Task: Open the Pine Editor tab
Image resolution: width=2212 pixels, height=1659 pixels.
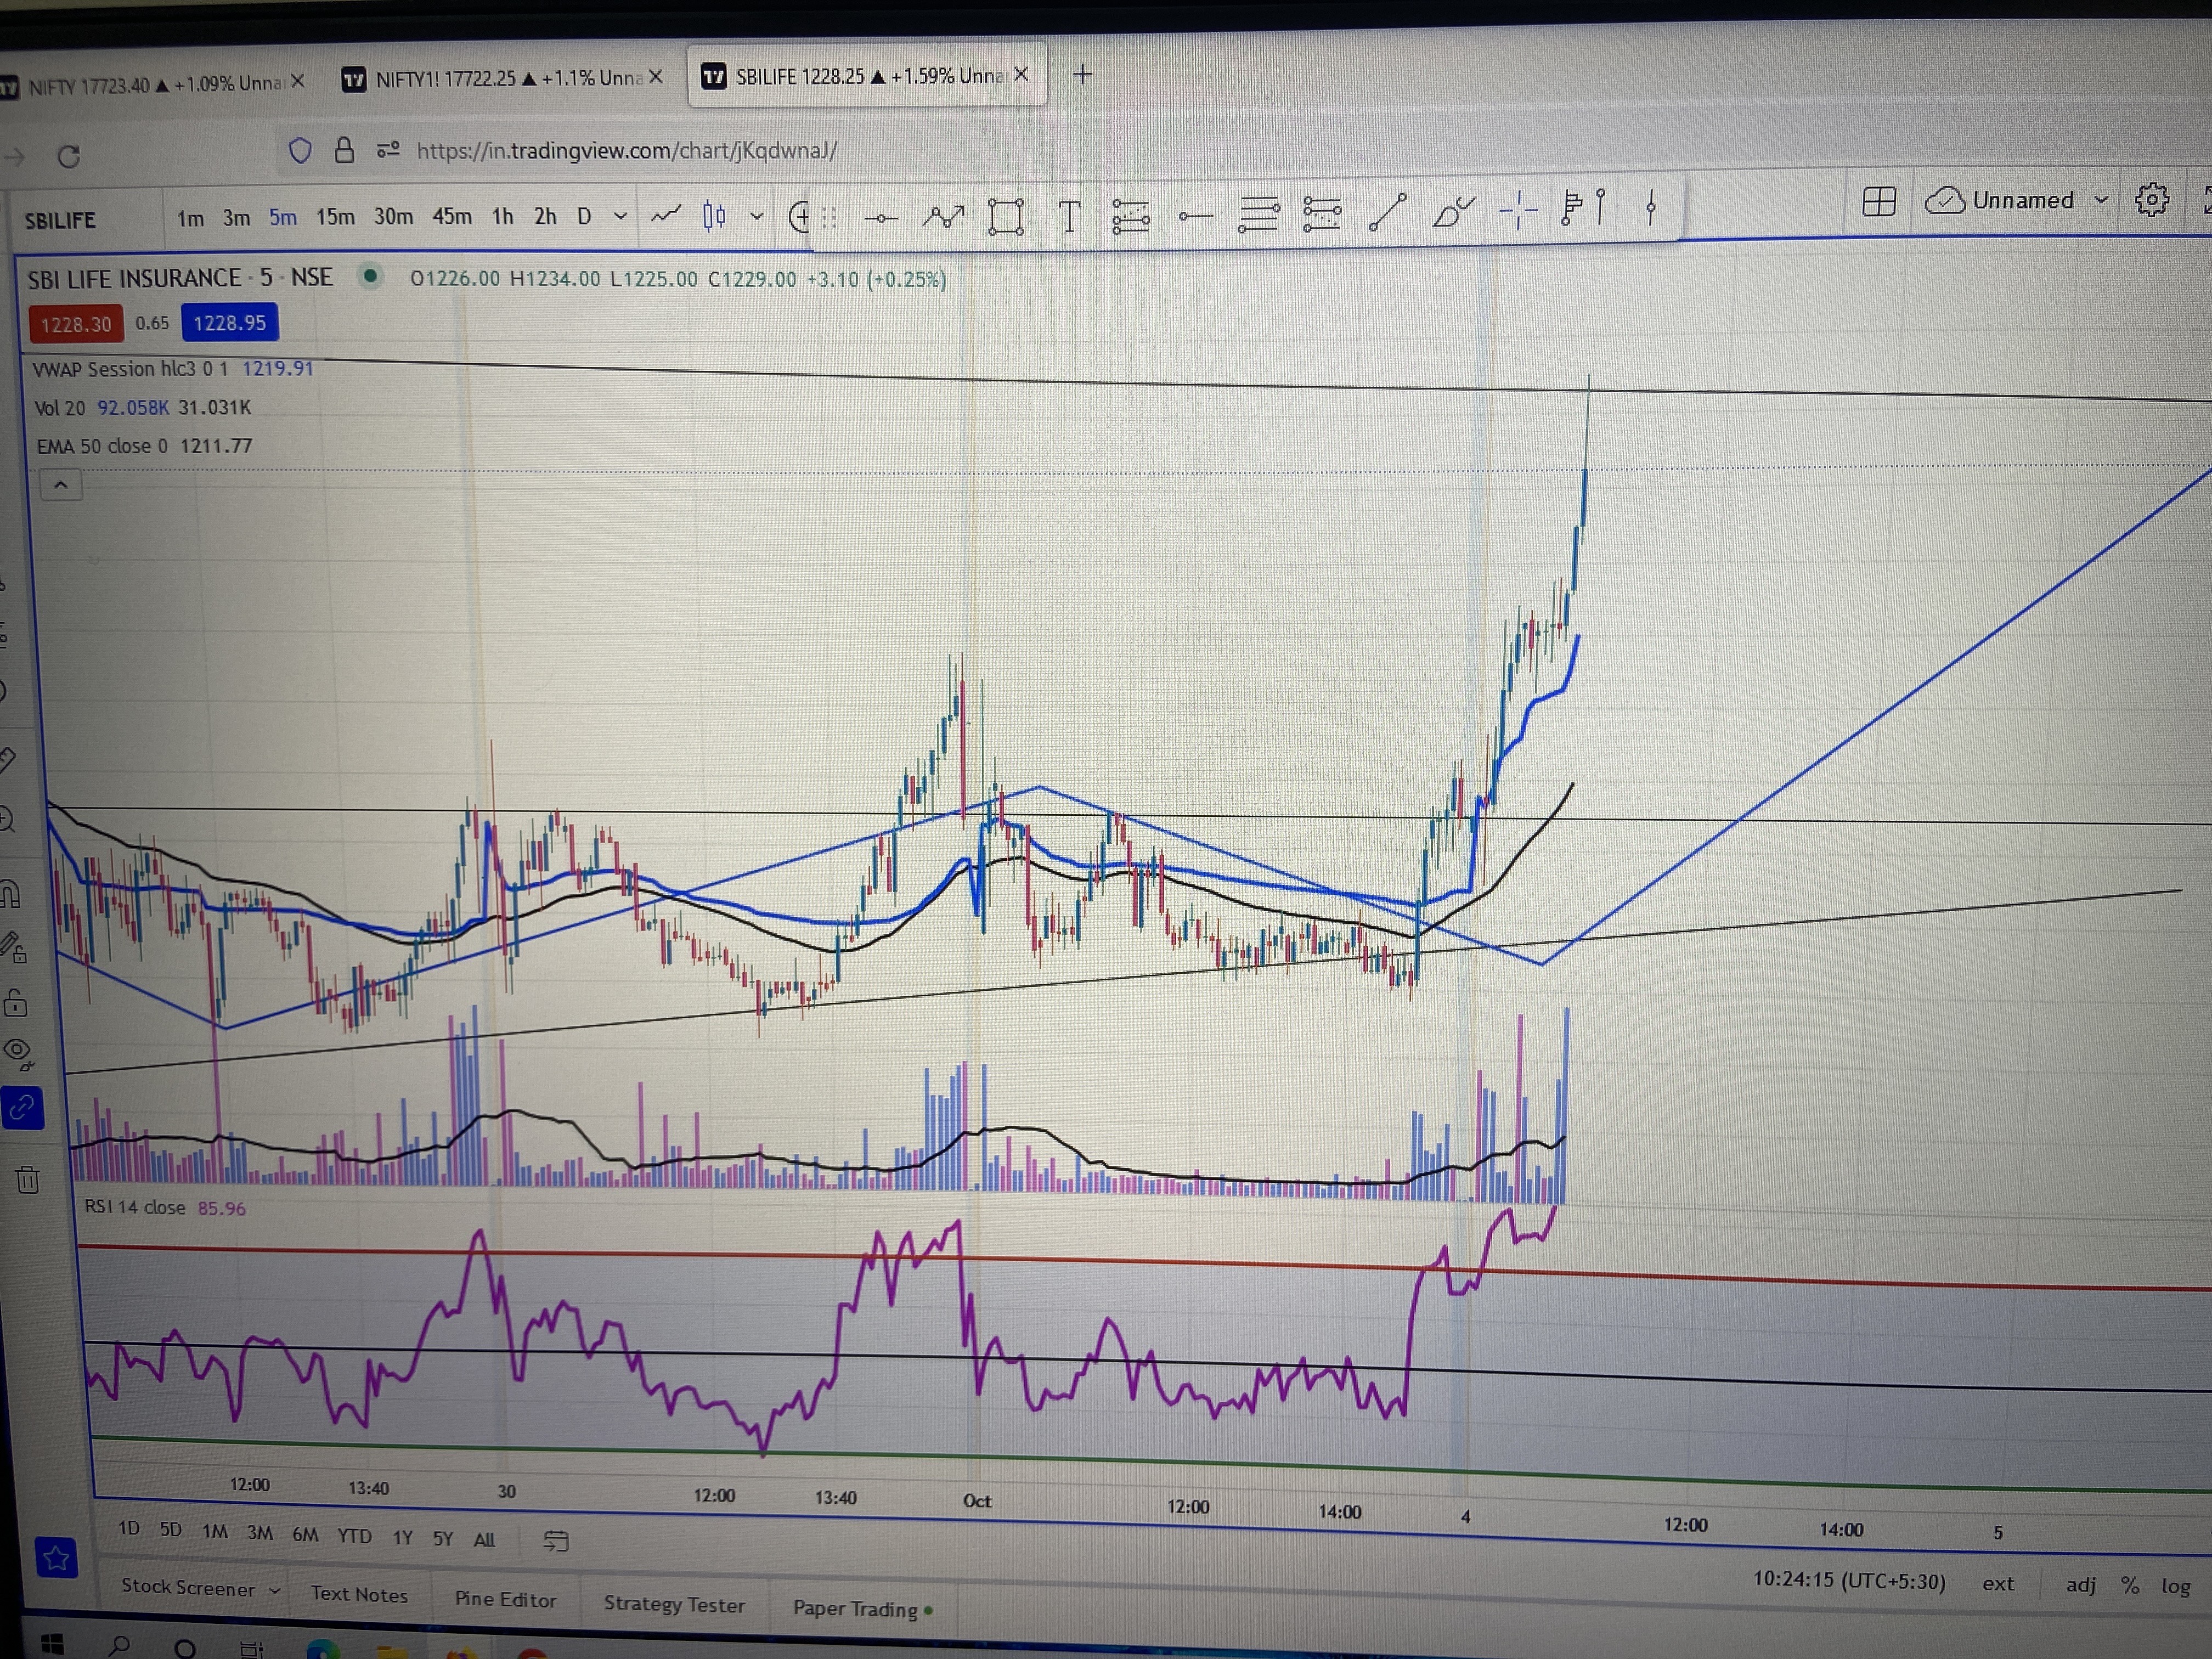Action: pyautogui.click(x=505, y=1599)
